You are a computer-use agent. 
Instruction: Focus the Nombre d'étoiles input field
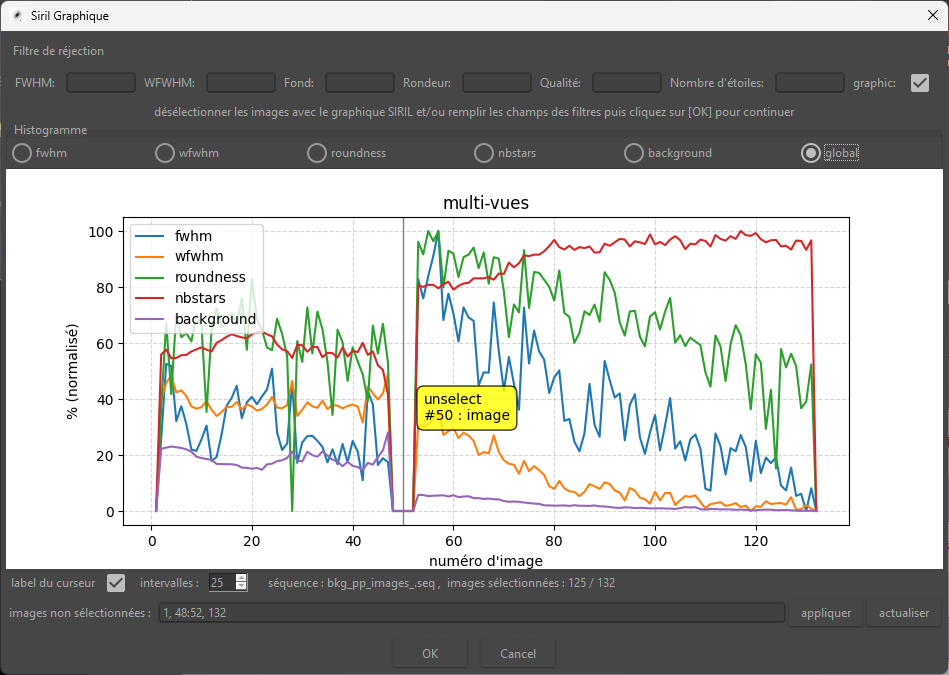pos(809,83)
